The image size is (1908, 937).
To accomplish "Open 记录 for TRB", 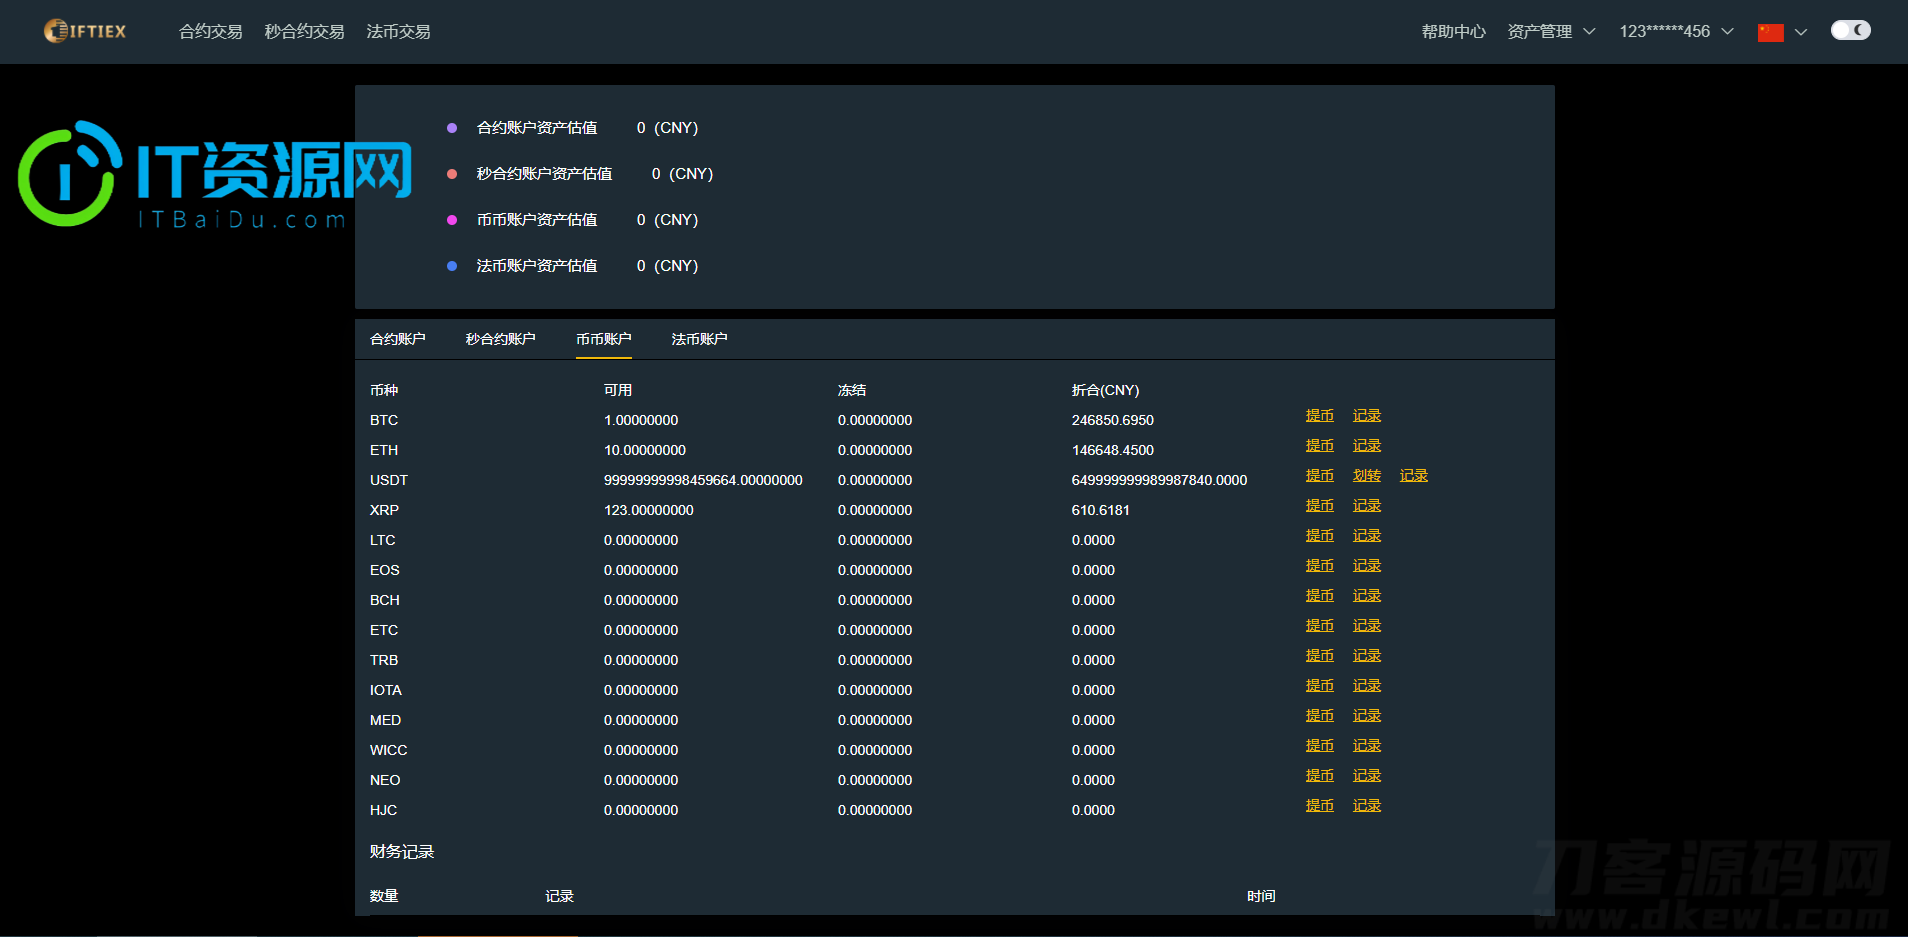I will 1366,656.
